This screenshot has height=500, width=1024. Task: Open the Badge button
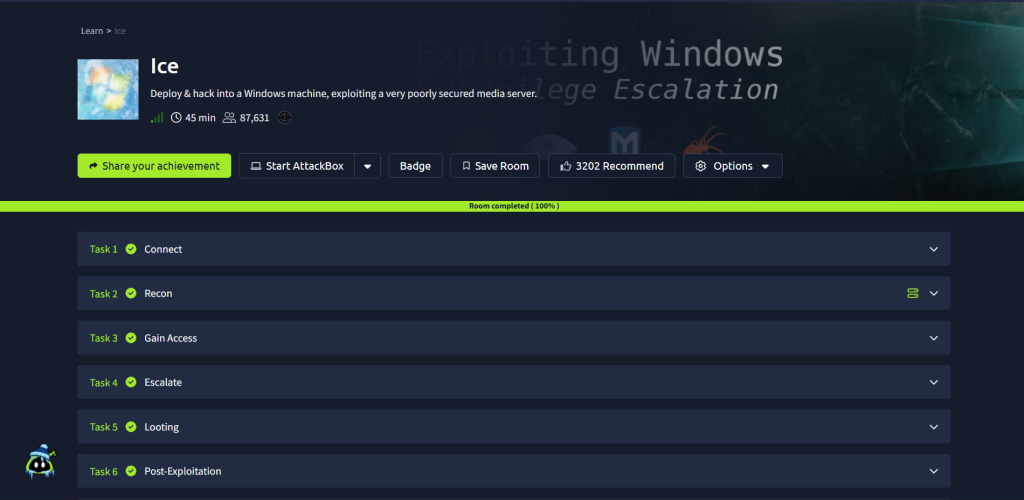[415, 166]
